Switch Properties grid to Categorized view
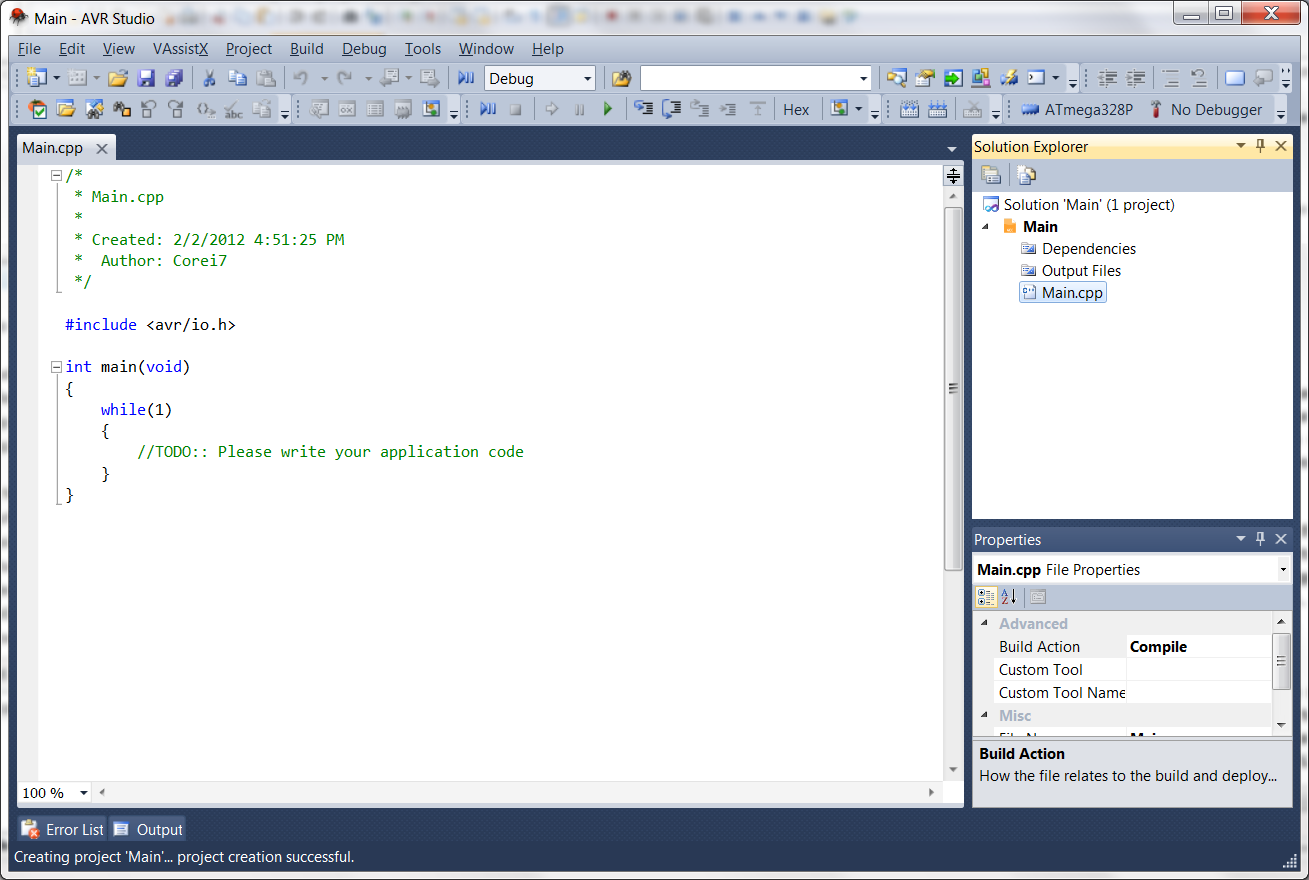 click(986, 597)
